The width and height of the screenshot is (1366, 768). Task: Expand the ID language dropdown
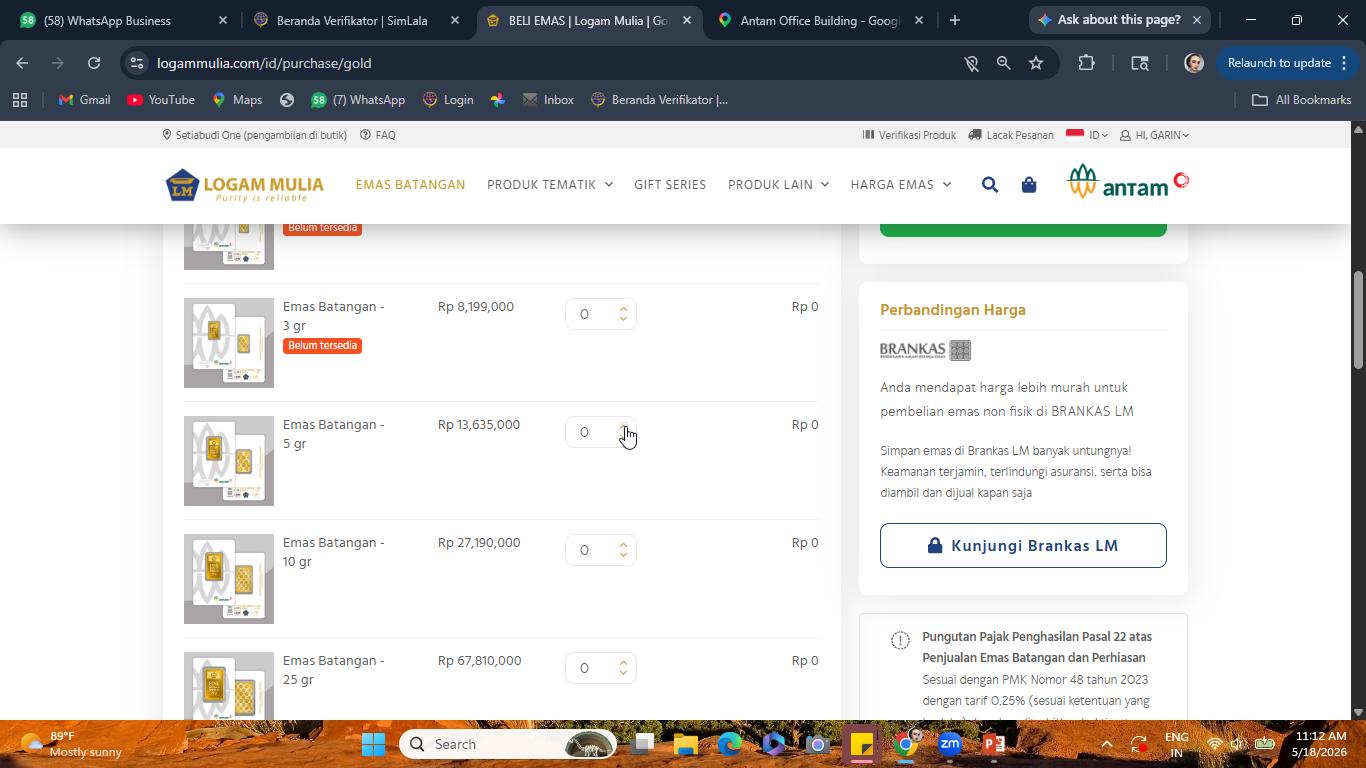1088,135
